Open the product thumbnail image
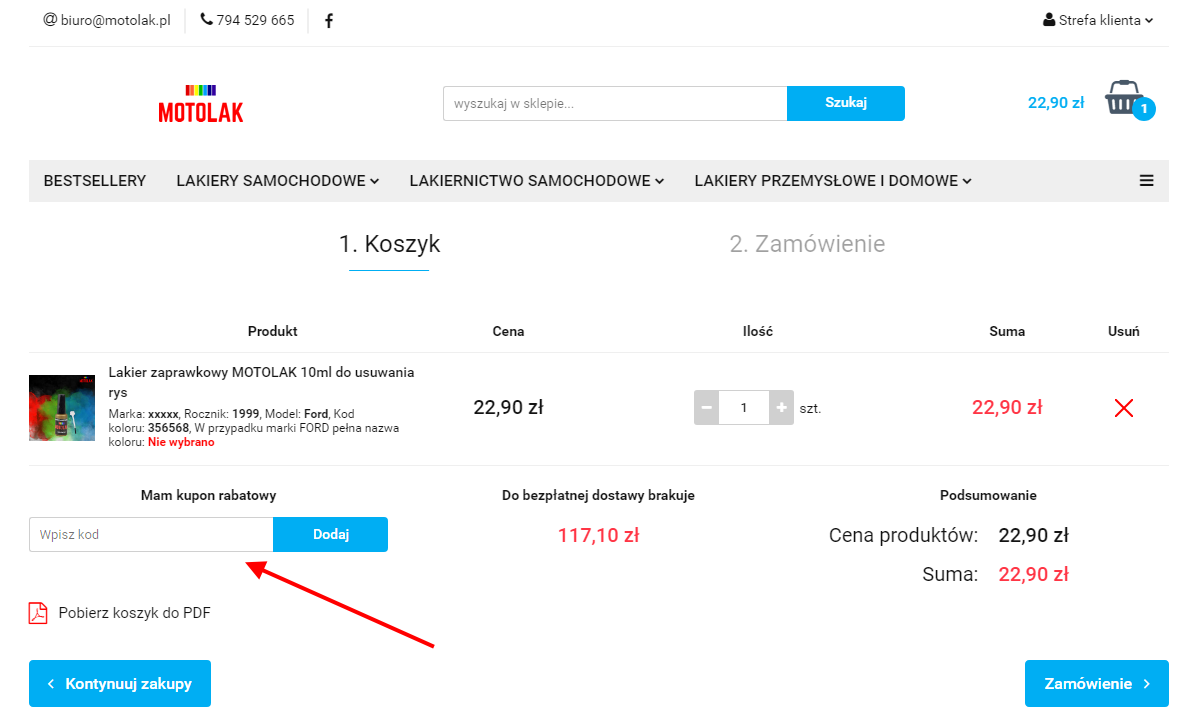 tap(62, 408)
